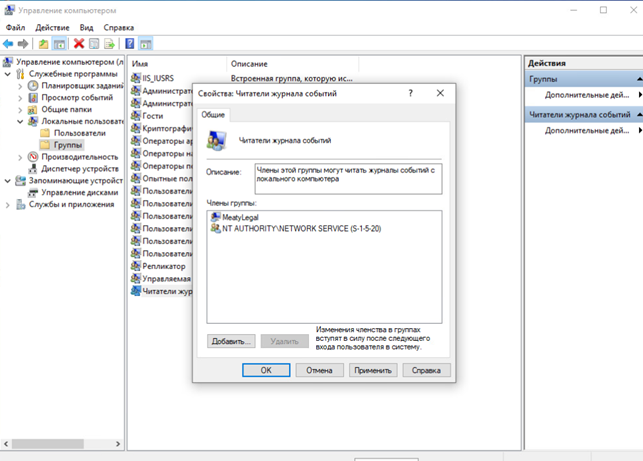Click the back arrow toolbar icon
The image size is (643, 461).
(x=9, y=44)
